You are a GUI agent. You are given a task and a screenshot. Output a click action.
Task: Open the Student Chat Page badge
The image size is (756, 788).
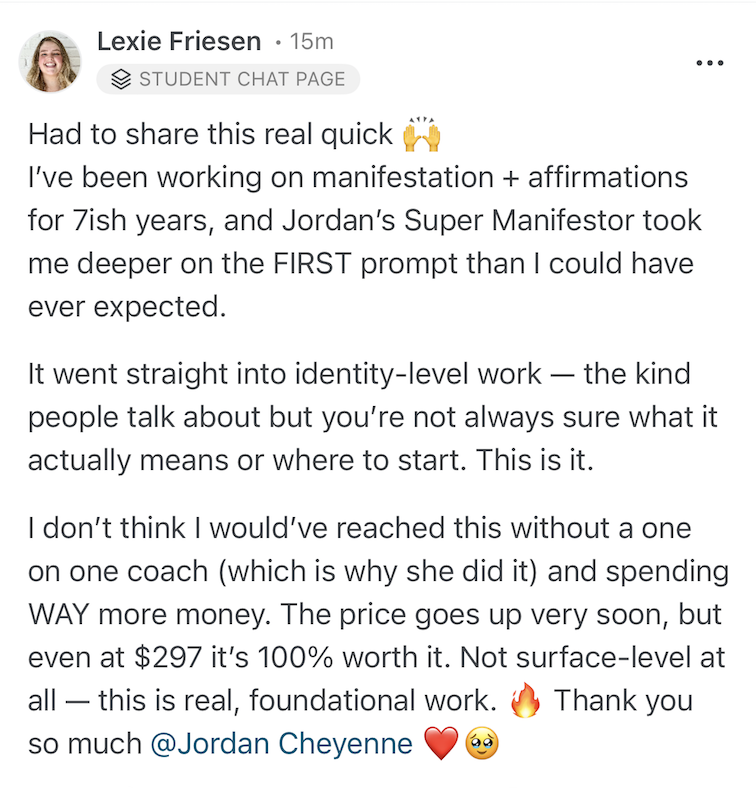pos(228,80)
